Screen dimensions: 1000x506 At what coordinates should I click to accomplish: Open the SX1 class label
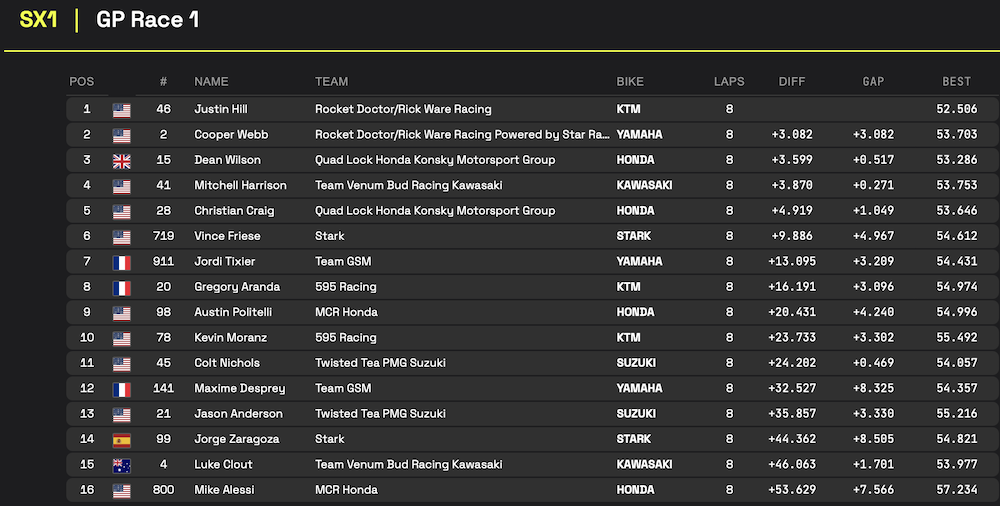38,20
